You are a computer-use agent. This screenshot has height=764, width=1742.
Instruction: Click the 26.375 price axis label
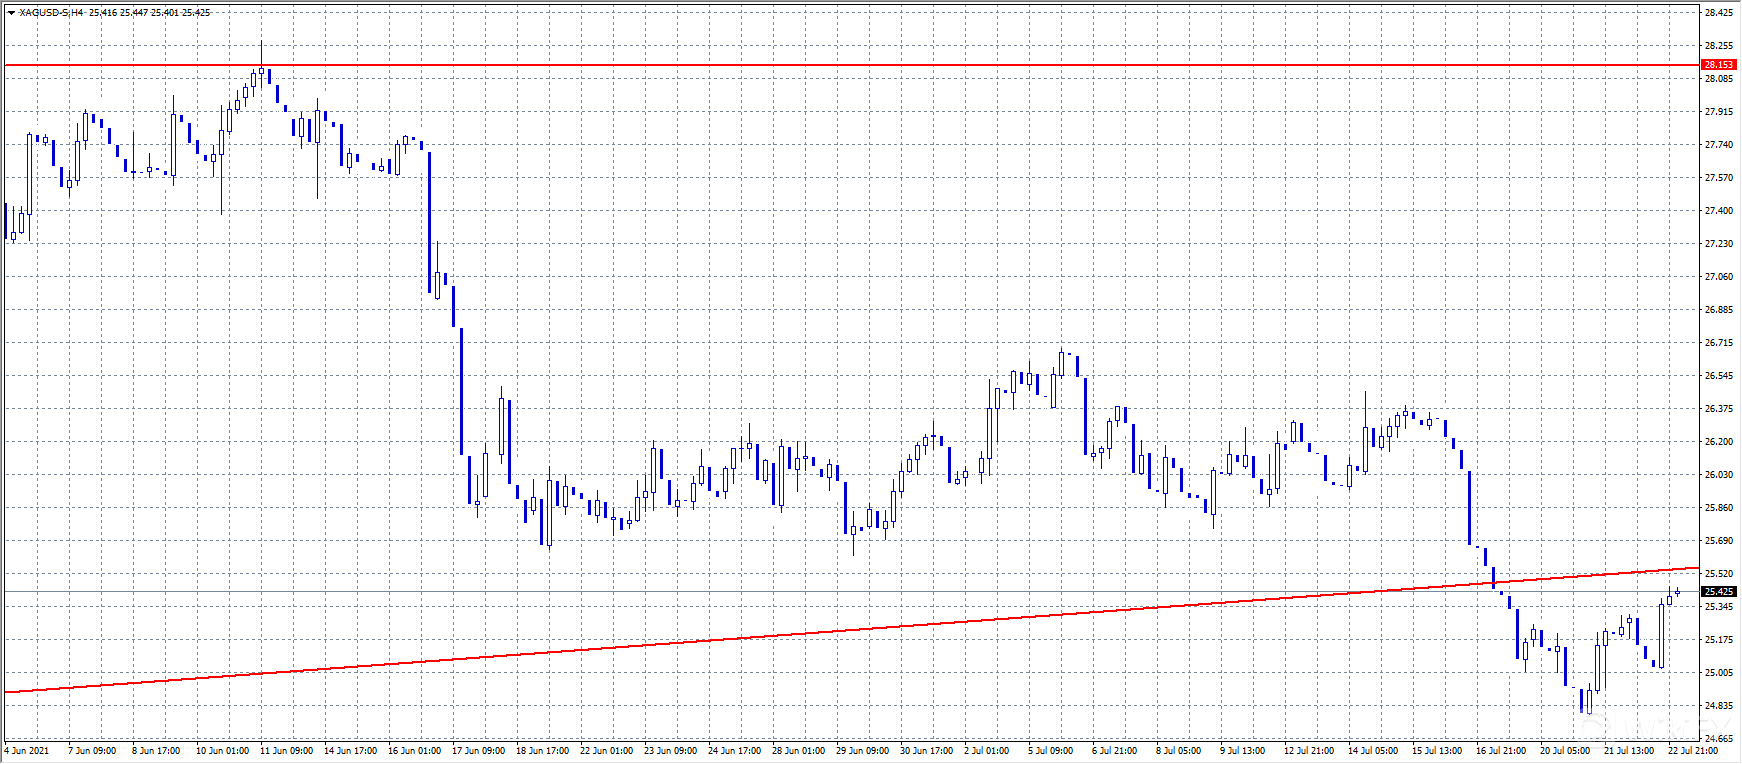click(x=1719, y=409)
